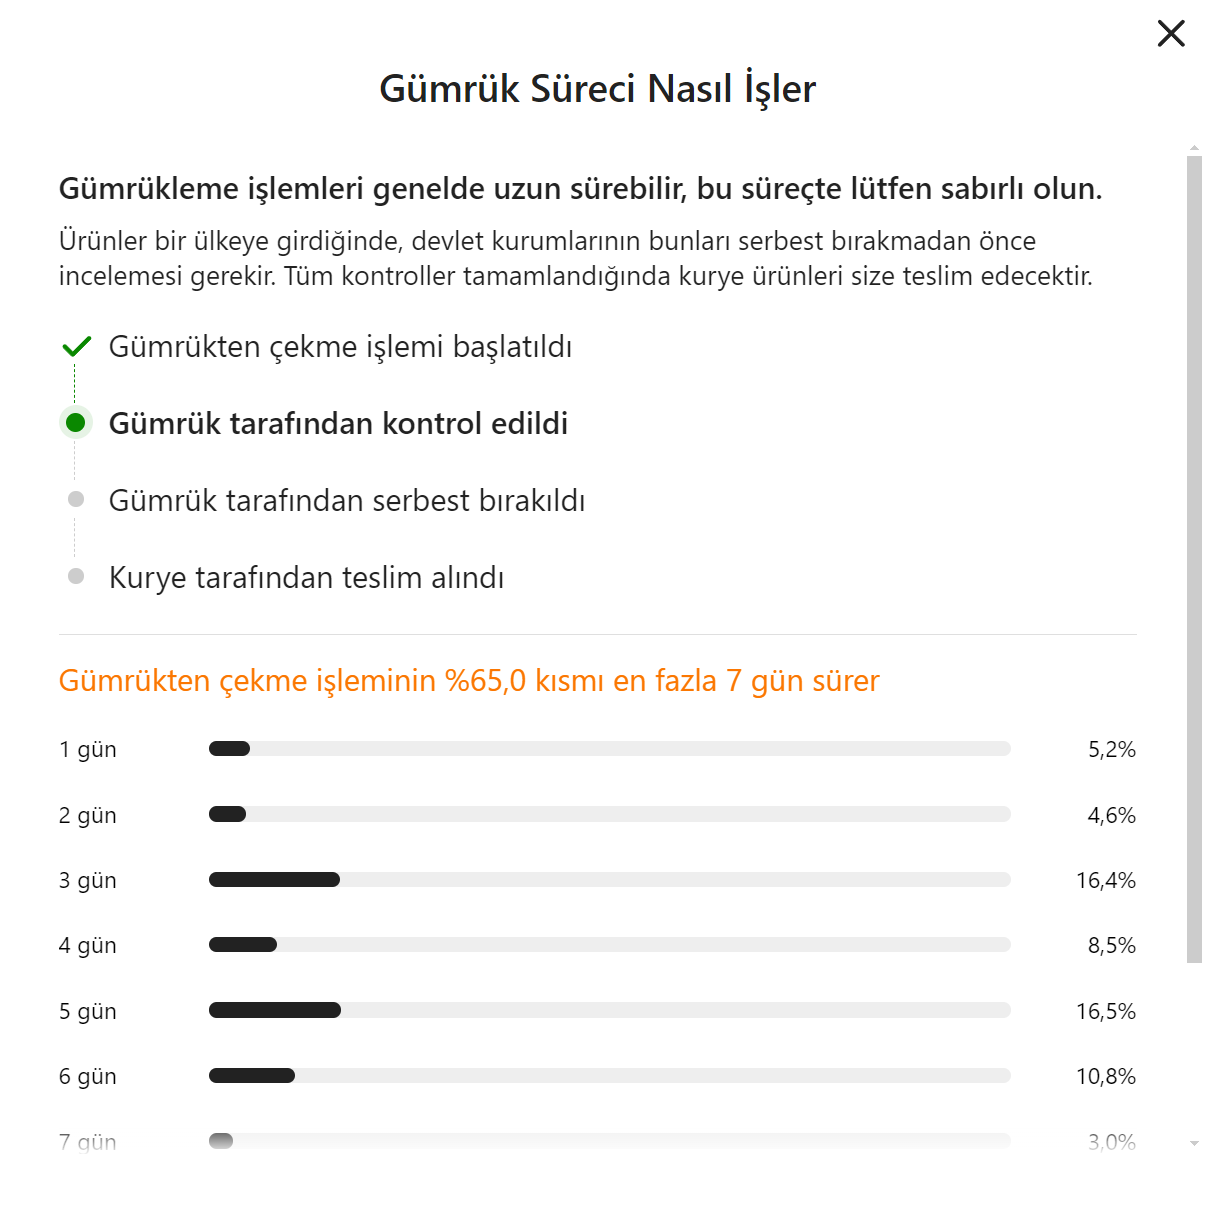Click the scrollbar up arrow
1209x1205 pixels.
coord(1194,148)
